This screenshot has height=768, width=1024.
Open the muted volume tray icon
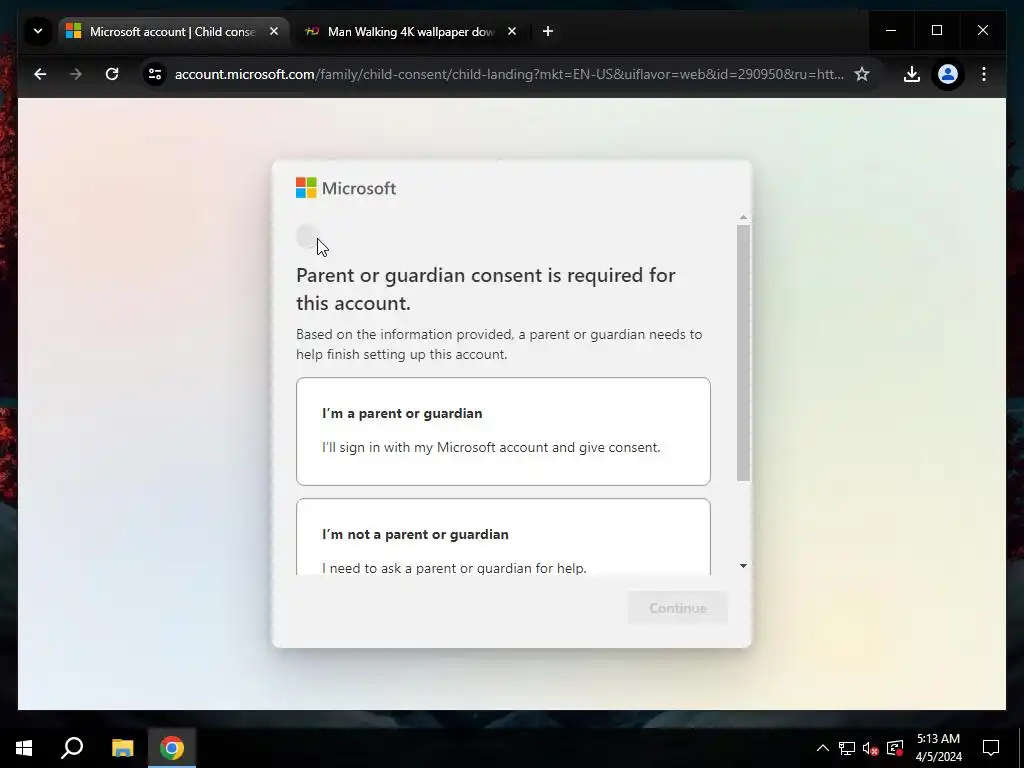click(x=871, y=748)
